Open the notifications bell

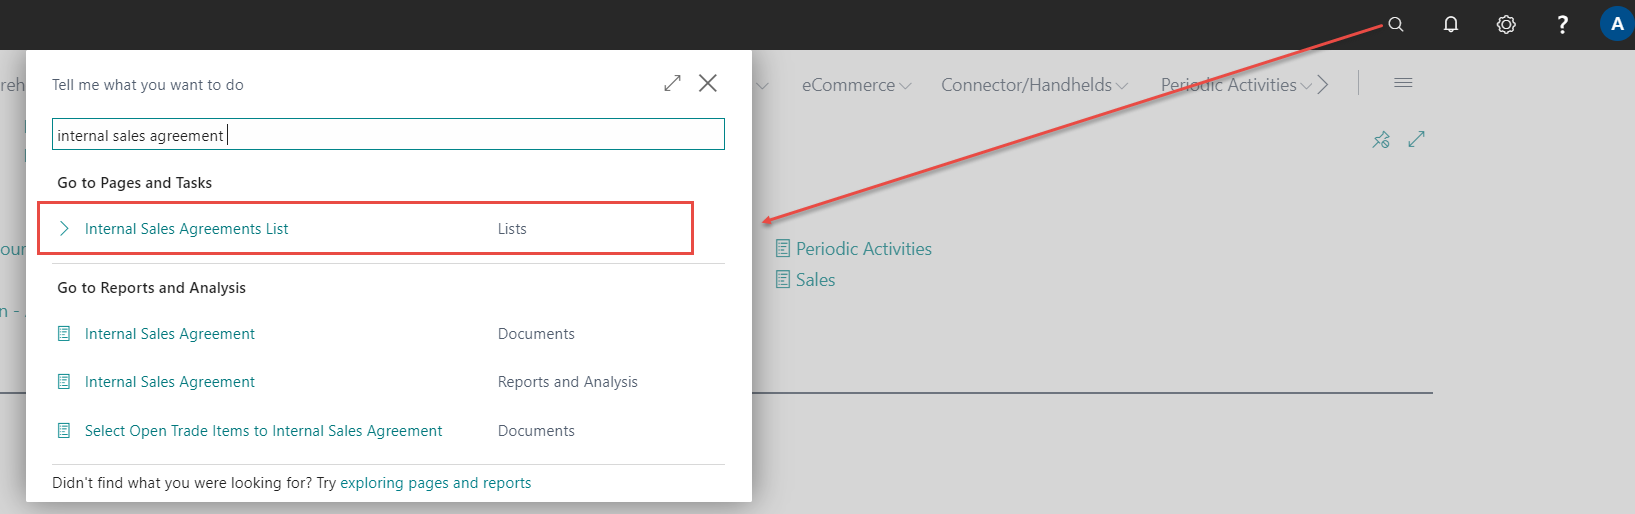(x=1451, y=24)
